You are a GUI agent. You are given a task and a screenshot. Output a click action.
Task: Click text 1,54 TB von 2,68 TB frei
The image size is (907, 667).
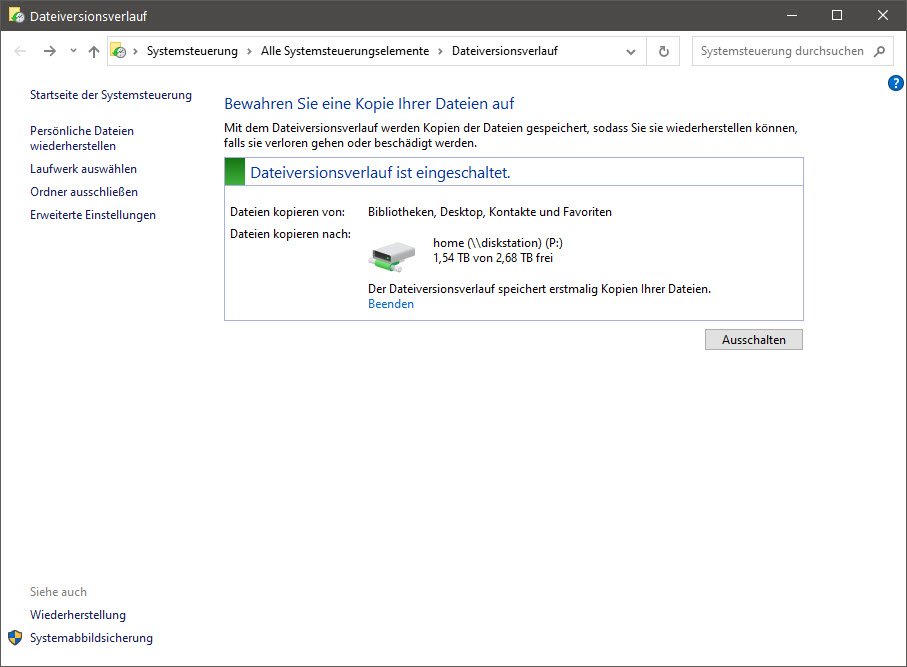click(x=493, y=258)
